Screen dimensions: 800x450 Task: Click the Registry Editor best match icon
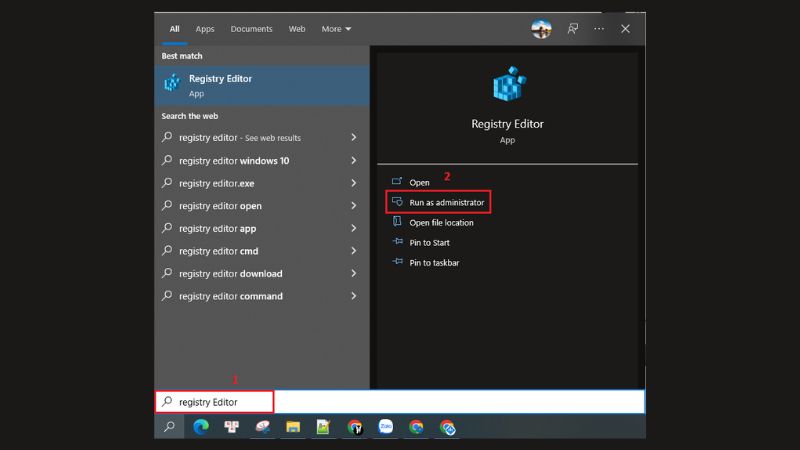(x=172, y=85)
